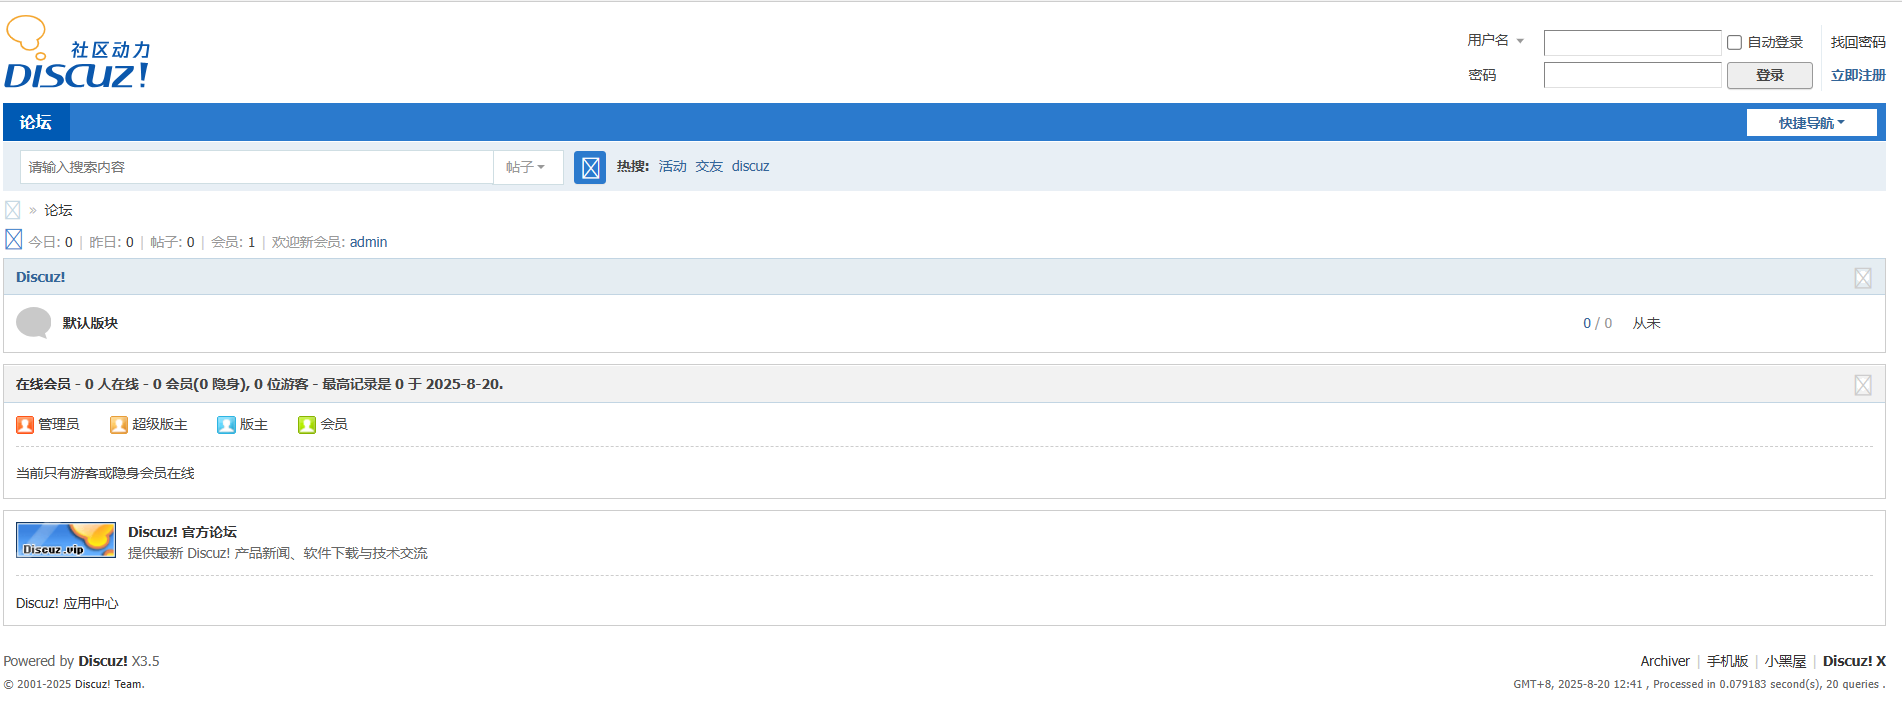Screen dimensions: 1902x726
Task: Open the new member admin profile link
Action: [x=368, y=242]
